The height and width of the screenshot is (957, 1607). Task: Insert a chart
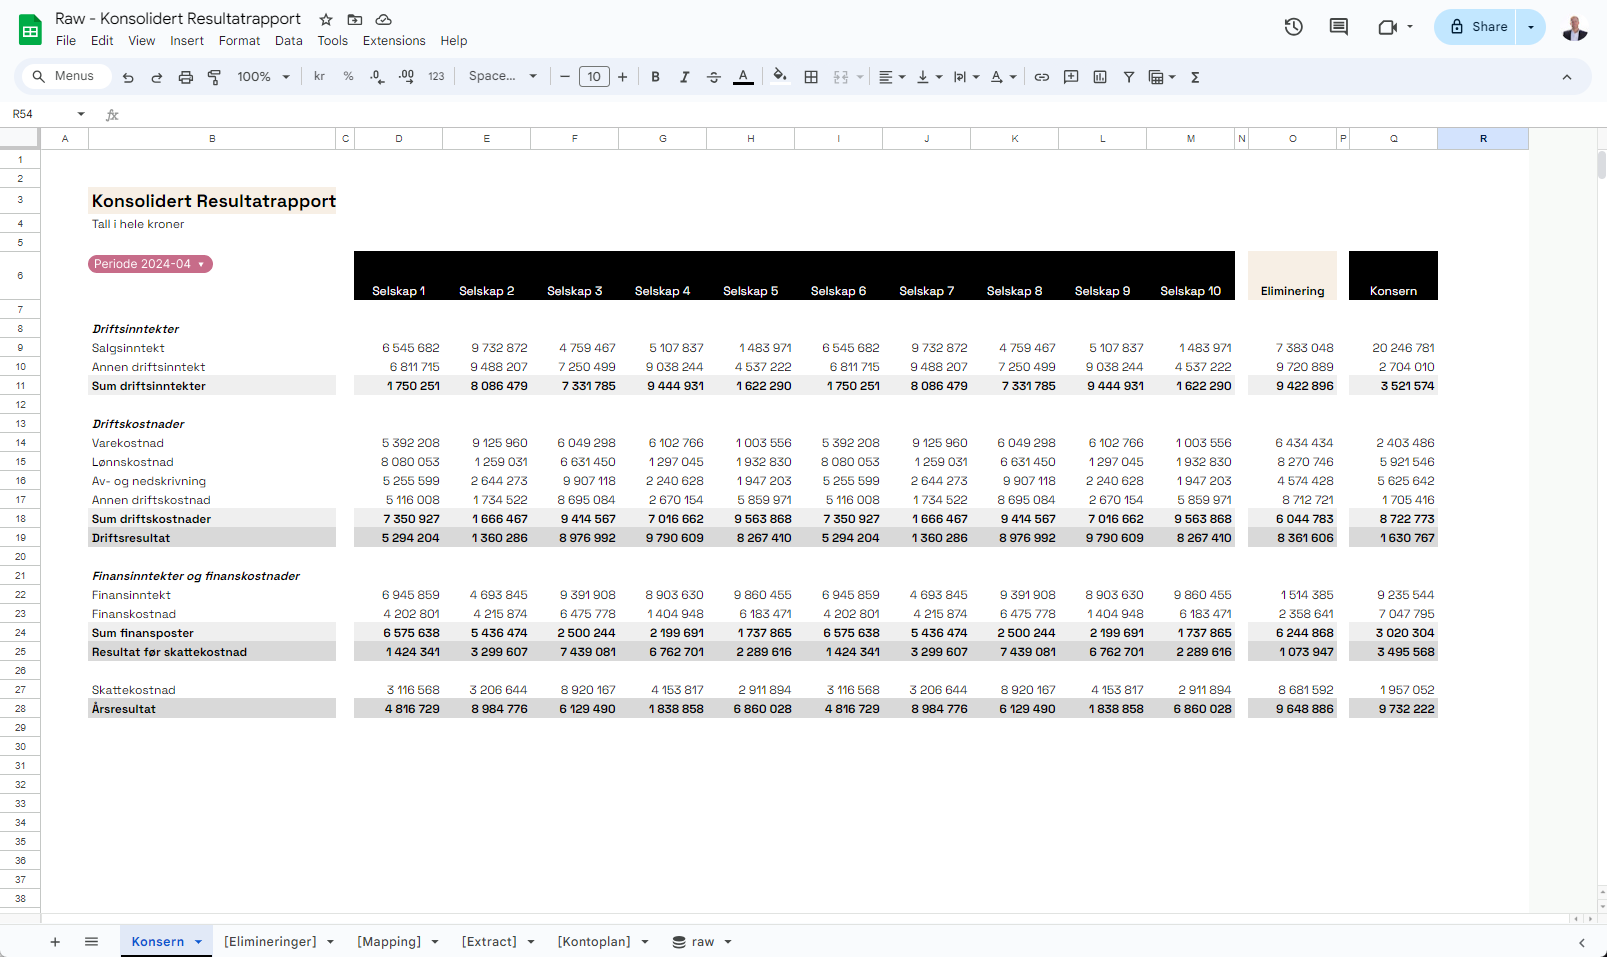pos(1100,77)
